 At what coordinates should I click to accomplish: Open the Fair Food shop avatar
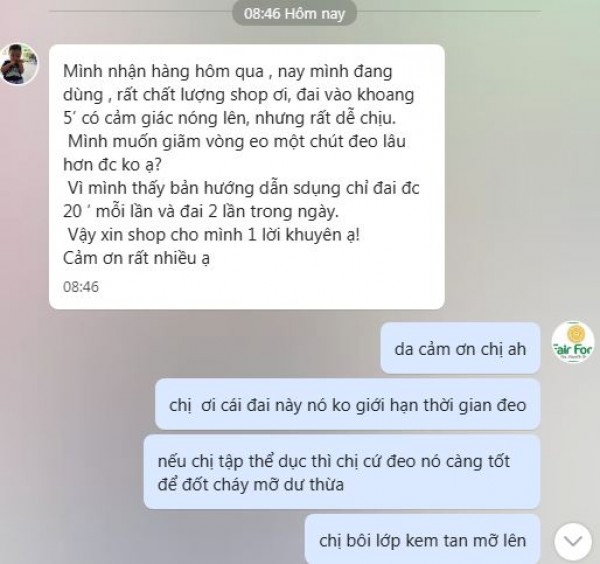pyautogui.click(x=573, y=342)
